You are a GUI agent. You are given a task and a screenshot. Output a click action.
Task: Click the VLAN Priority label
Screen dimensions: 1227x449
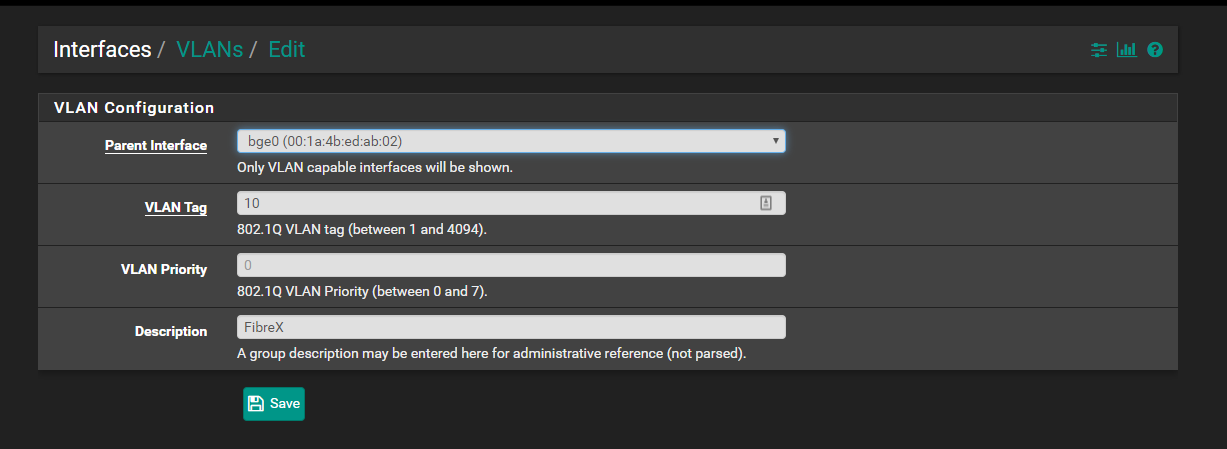pos(164,269)
